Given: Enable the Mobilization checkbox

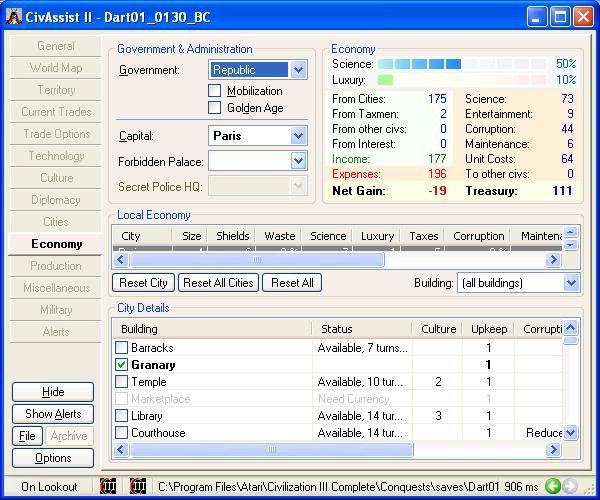Looking at the screenshot, I should click(214, 91).
